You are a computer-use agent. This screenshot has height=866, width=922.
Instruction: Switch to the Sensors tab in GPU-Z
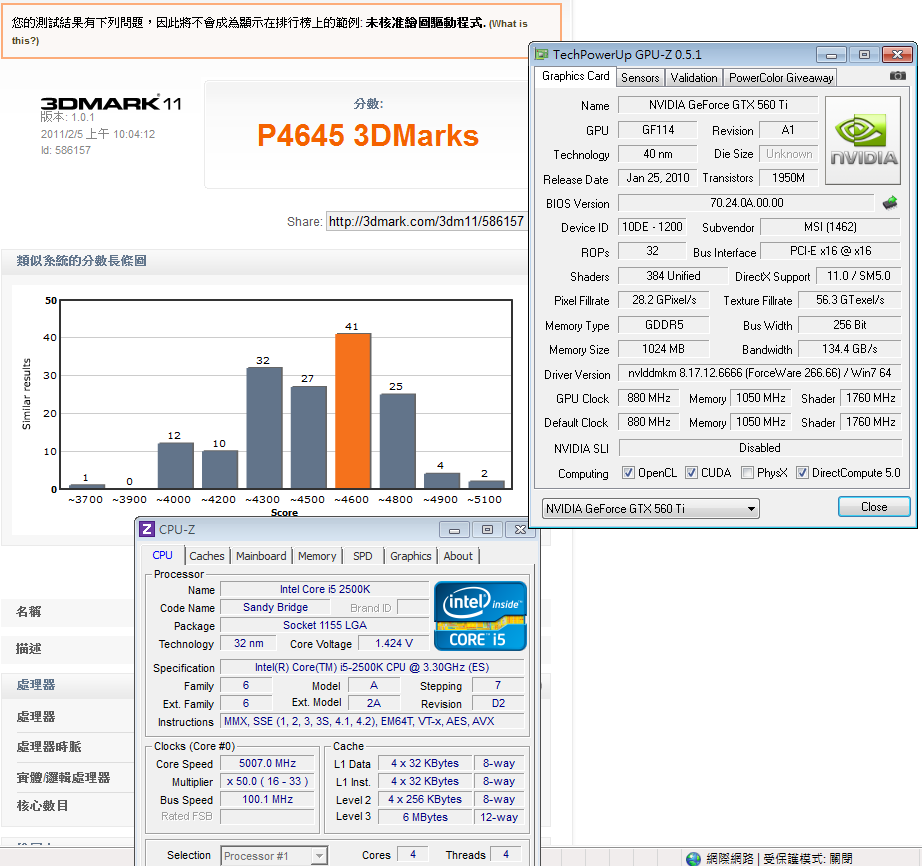[x=640, y=78]
